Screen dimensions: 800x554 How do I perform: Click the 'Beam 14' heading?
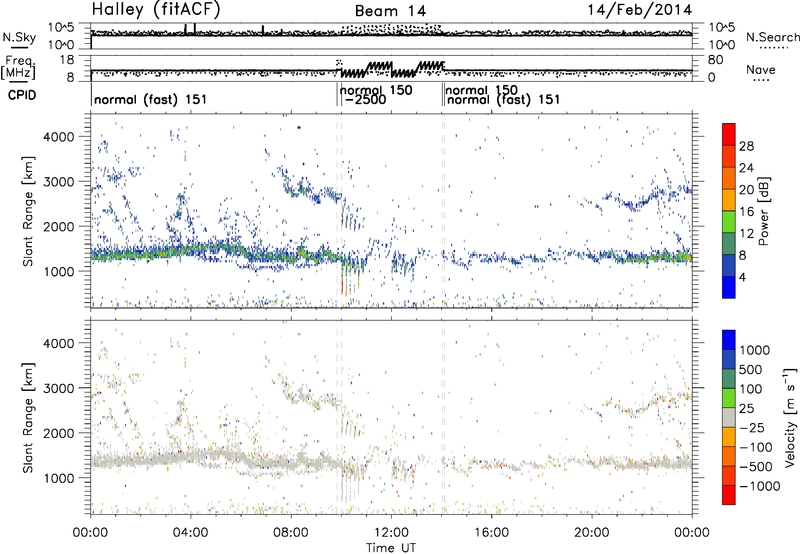390,11
